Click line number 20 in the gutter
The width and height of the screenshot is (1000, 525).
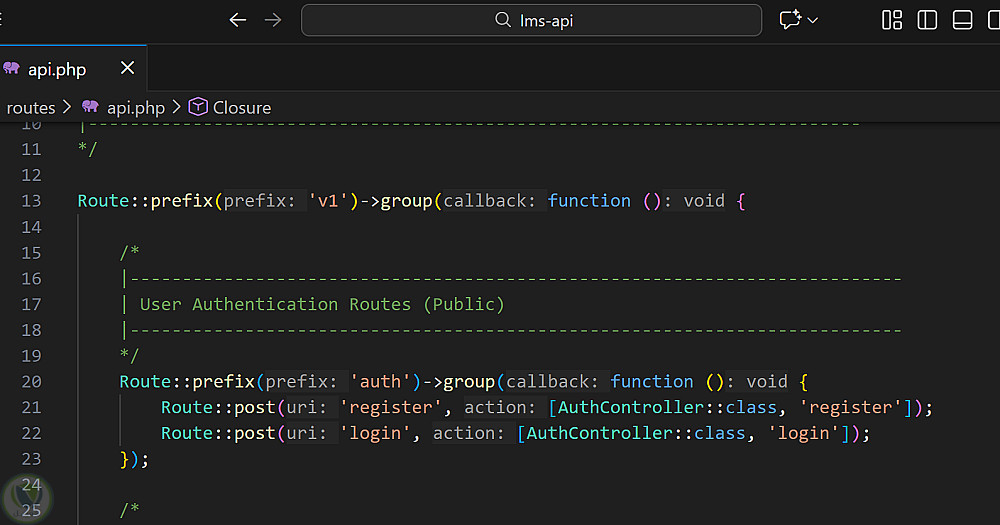pyautogui.click(x=31, y=381)
